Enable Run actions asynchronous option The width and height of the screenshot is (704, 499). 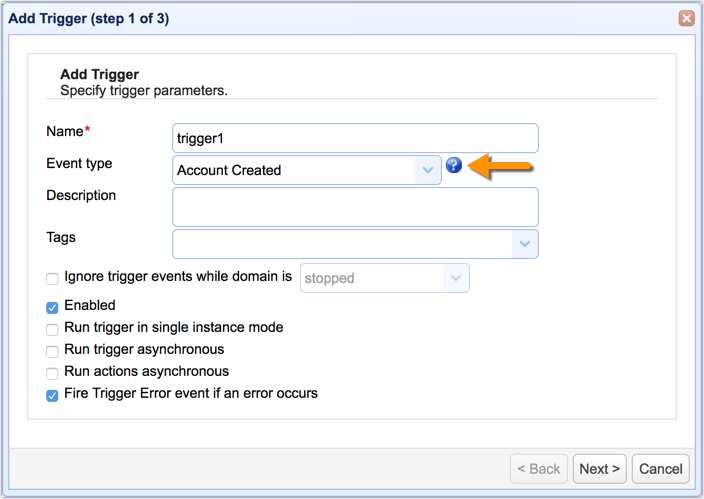(52, 373)
